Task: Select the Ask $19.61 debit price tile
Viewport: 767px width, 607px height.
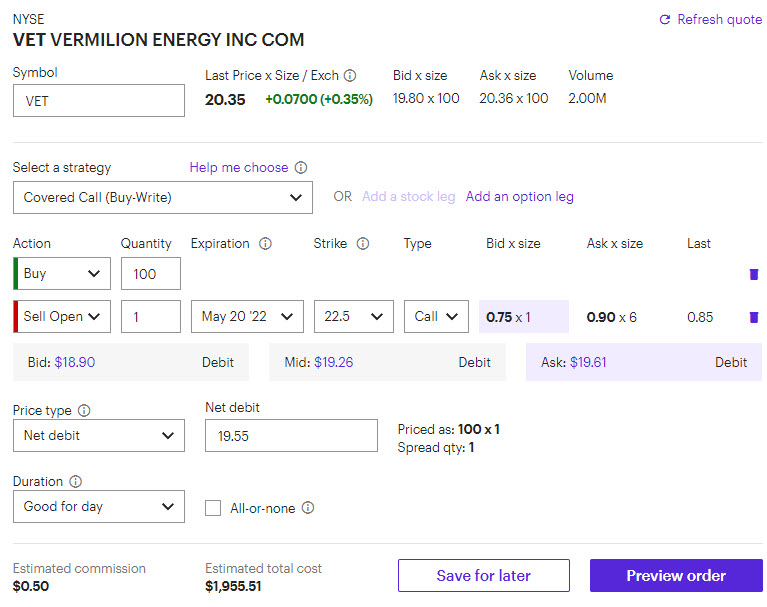Action: coord(644,362)
